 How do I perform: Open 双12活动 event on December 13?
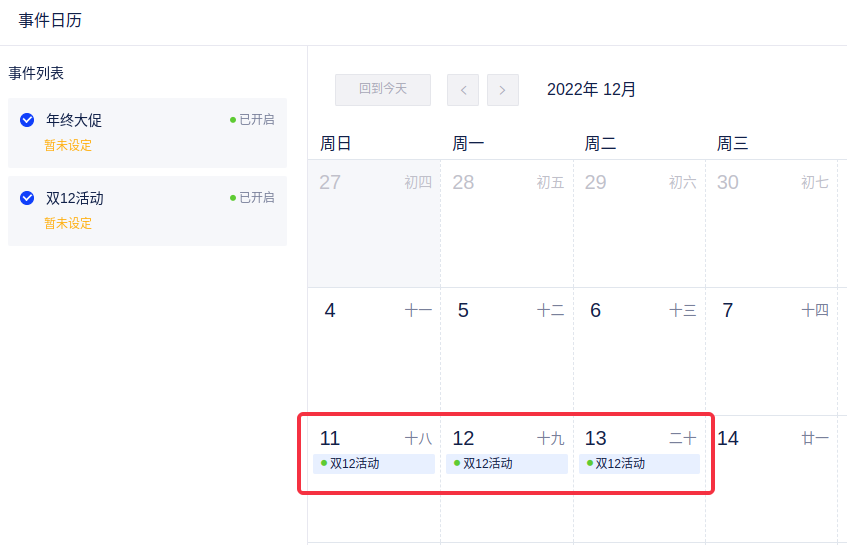[640, 464]
